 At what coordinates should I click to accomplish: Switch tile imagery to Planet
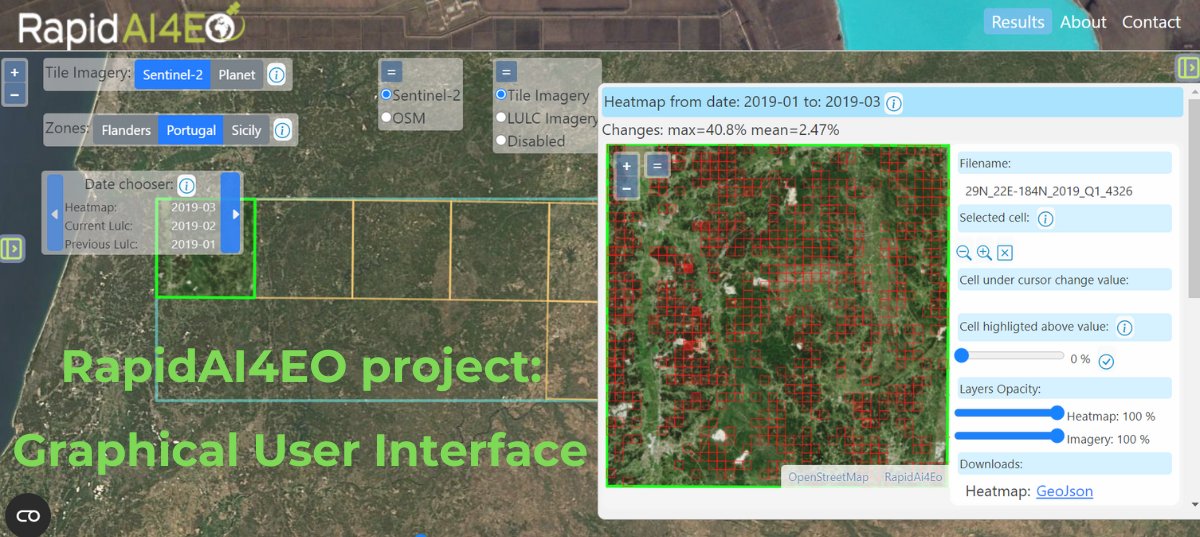(x=237, y=75)
